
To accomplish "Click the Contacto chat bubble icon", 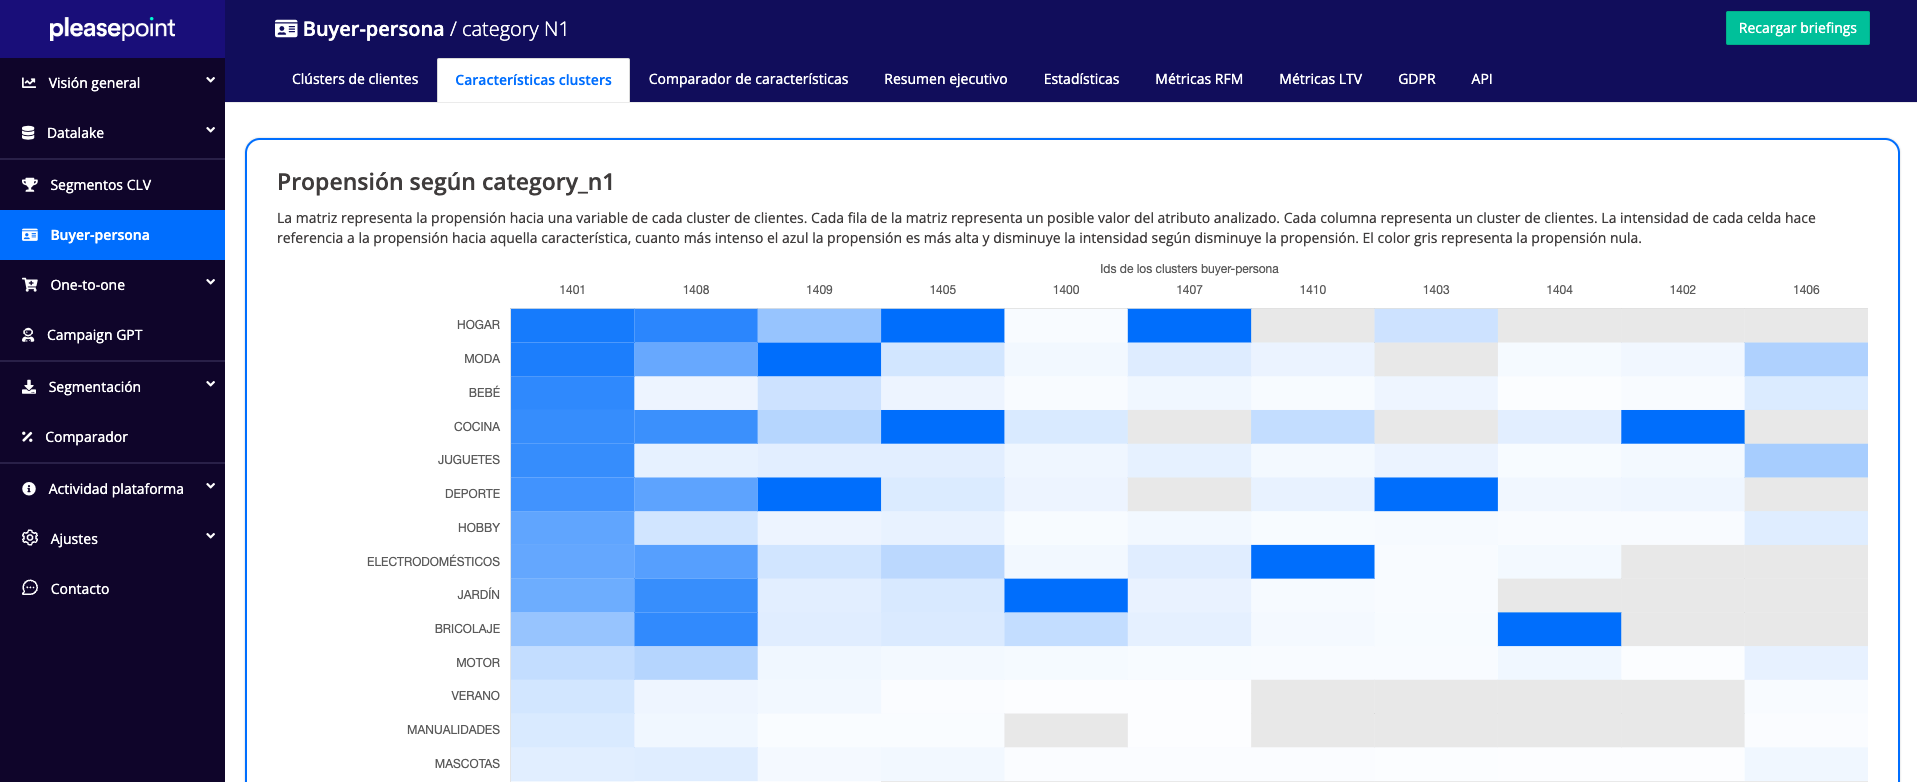I will coord(30,588).
